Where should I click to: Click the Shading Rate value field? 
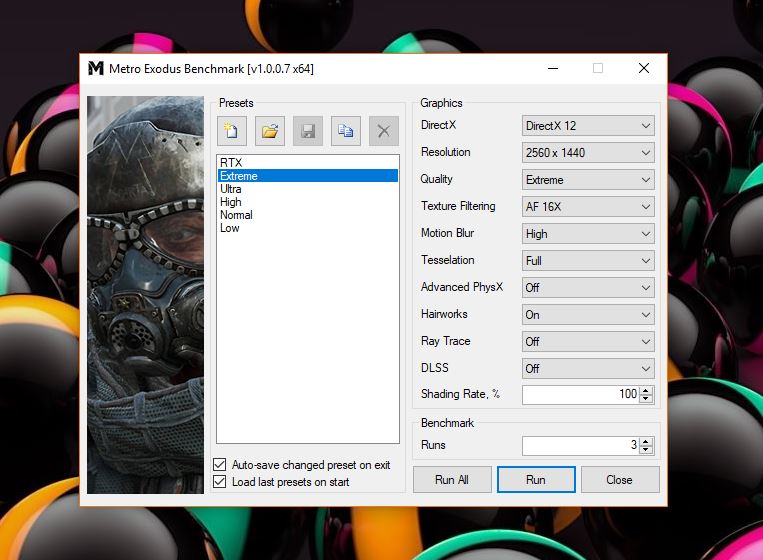point(581,395)
